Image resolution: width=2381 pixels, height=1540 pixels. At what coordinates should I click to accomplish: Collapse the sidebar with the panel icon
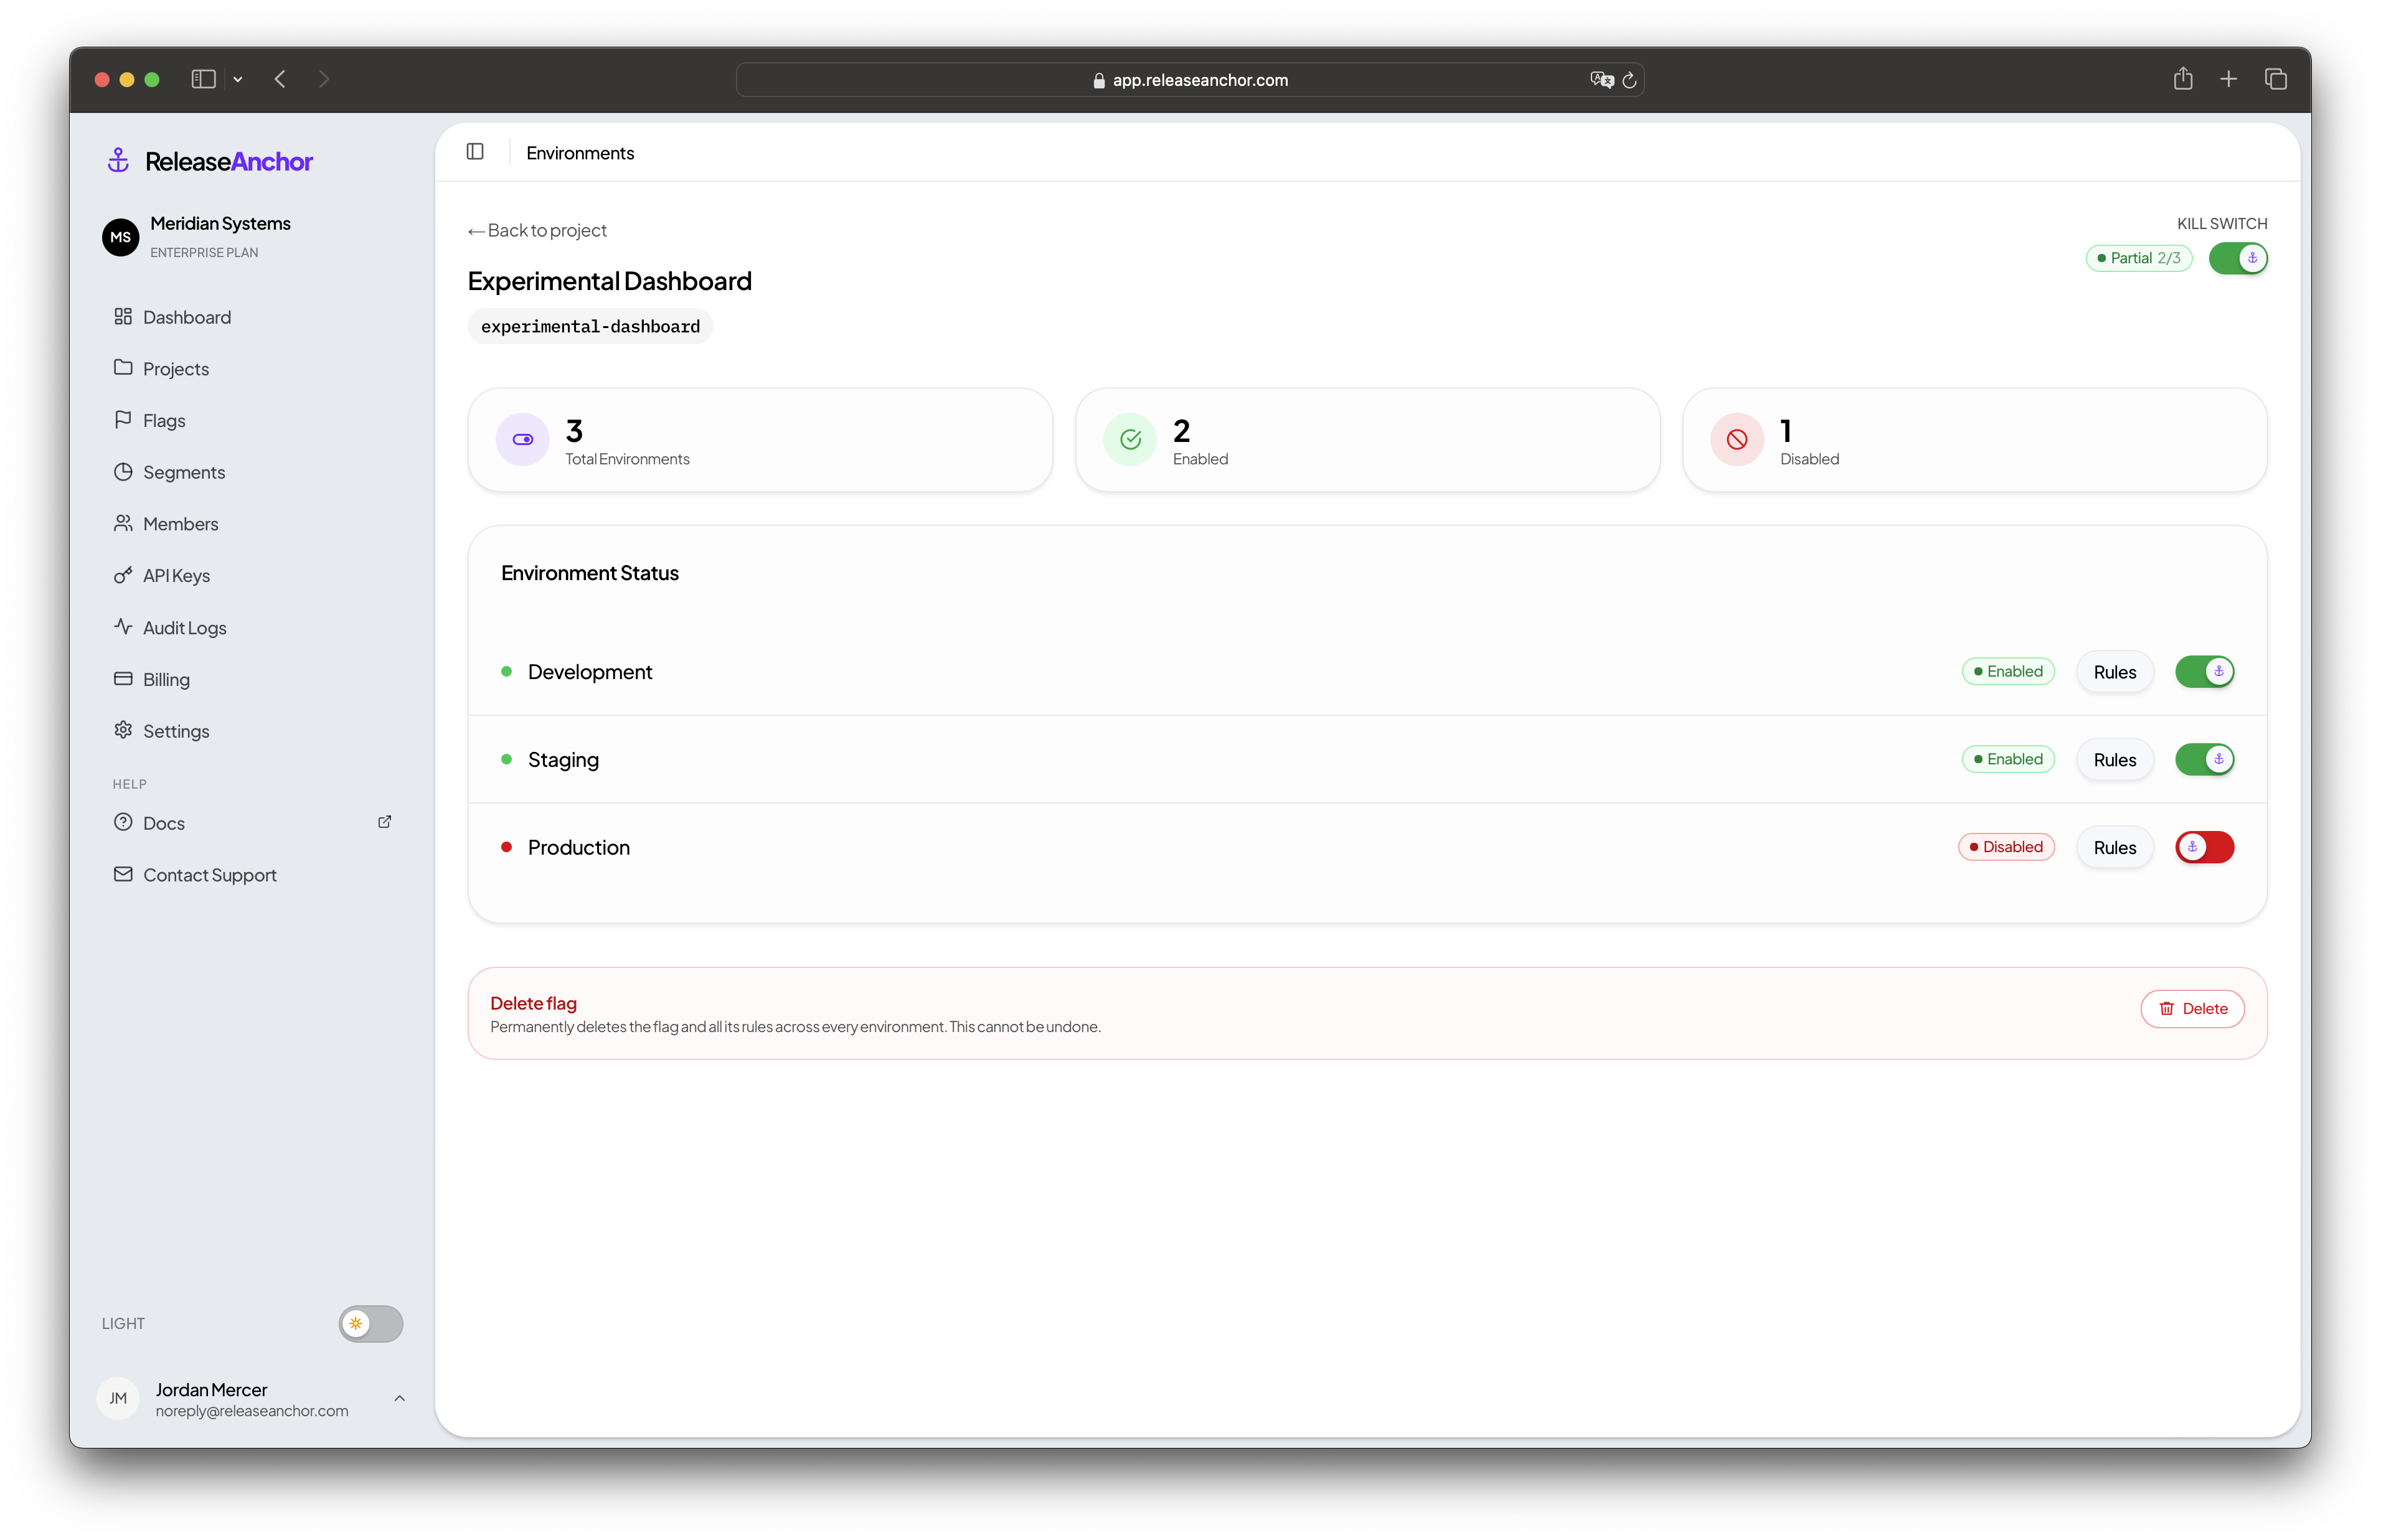click(475, 151)
